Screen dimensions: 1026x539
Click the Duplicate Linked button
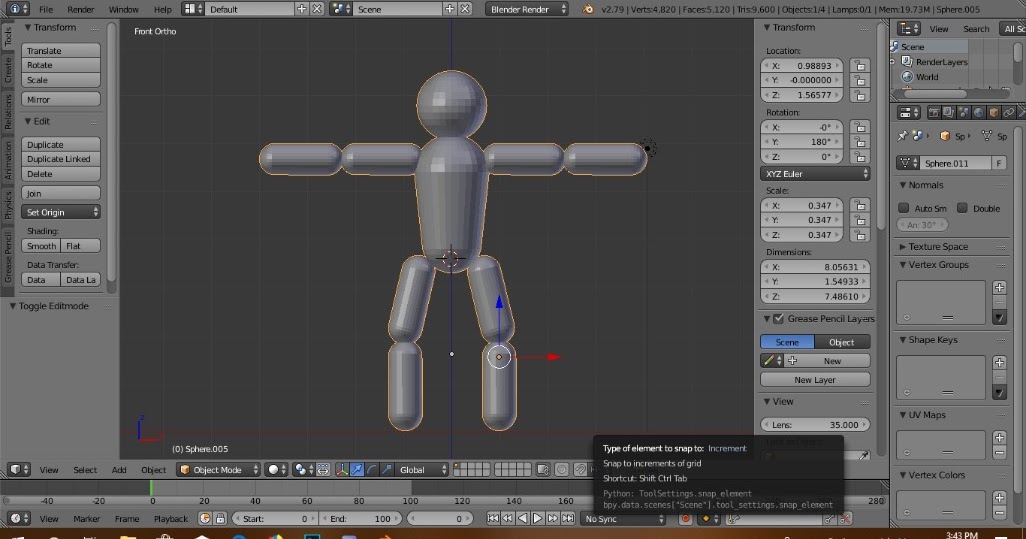[61, 159]
